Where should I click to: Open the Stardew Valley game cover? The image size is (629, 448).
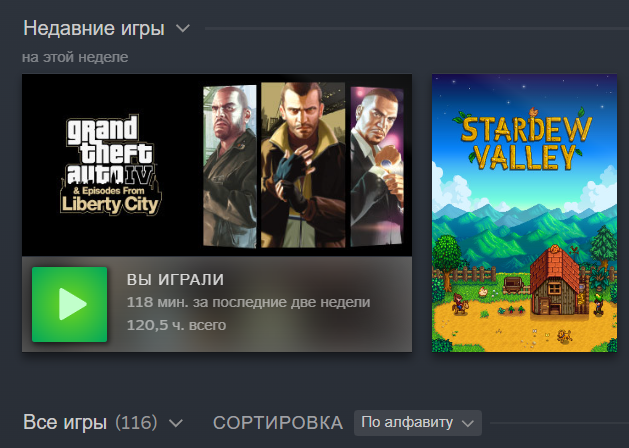click(524, 213)
